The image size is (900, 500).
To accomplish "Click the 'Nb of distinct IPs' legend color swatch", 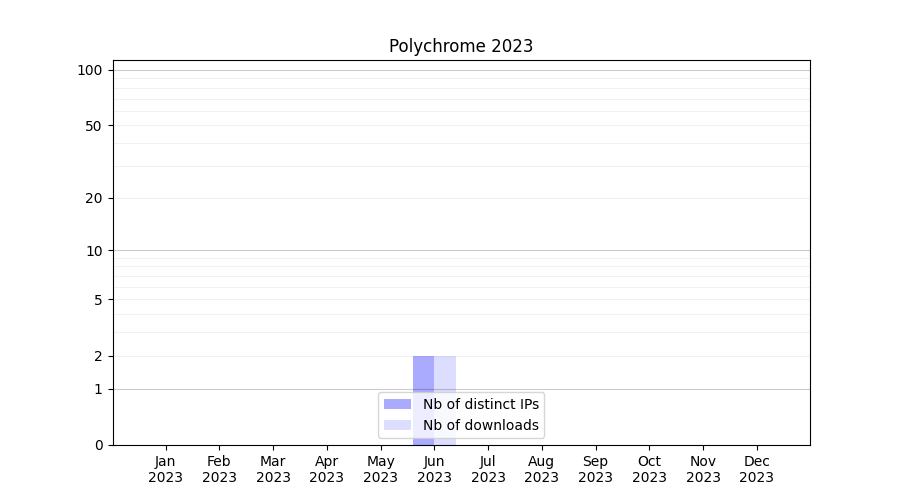I will click(397, 404).
